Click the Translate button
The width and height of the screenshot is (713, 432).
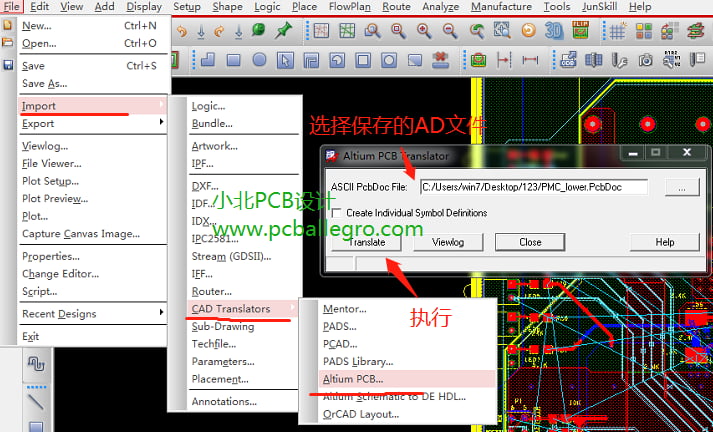tap(367, 242)
